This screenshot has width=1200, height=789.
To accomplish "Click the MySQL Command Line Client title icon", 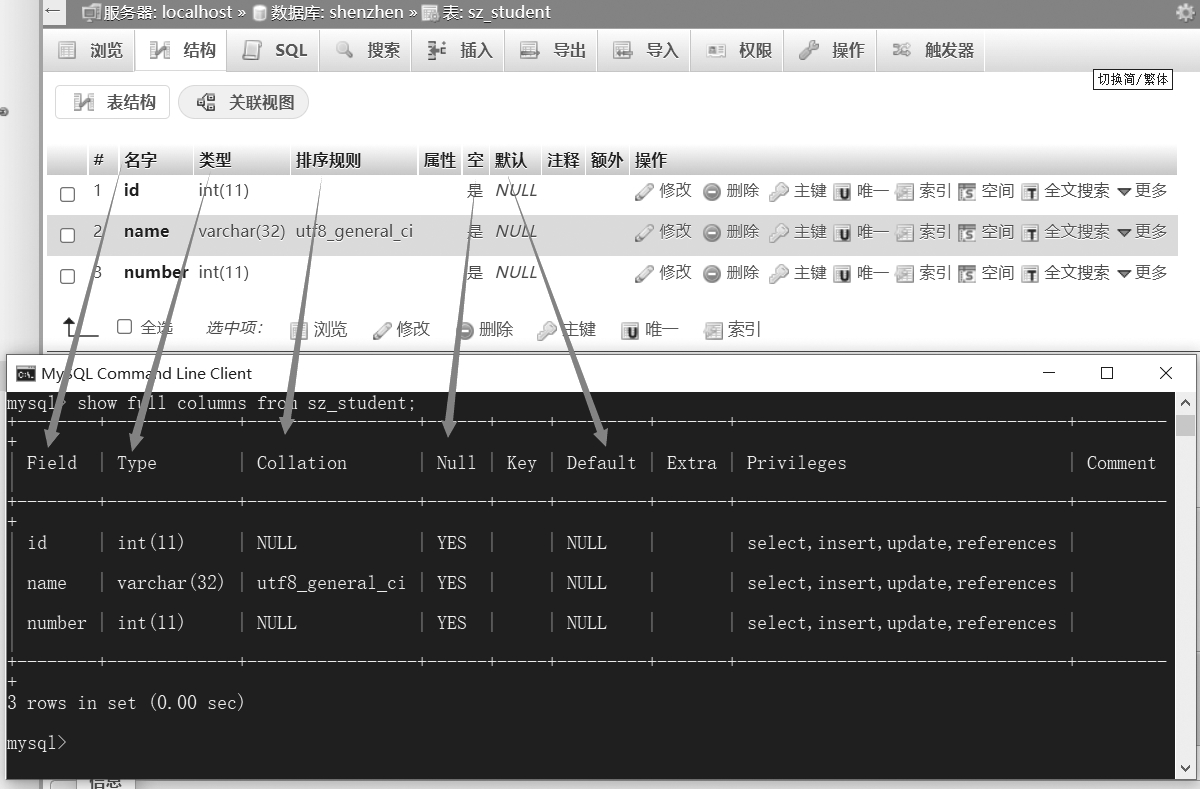I will click(26, 374).
